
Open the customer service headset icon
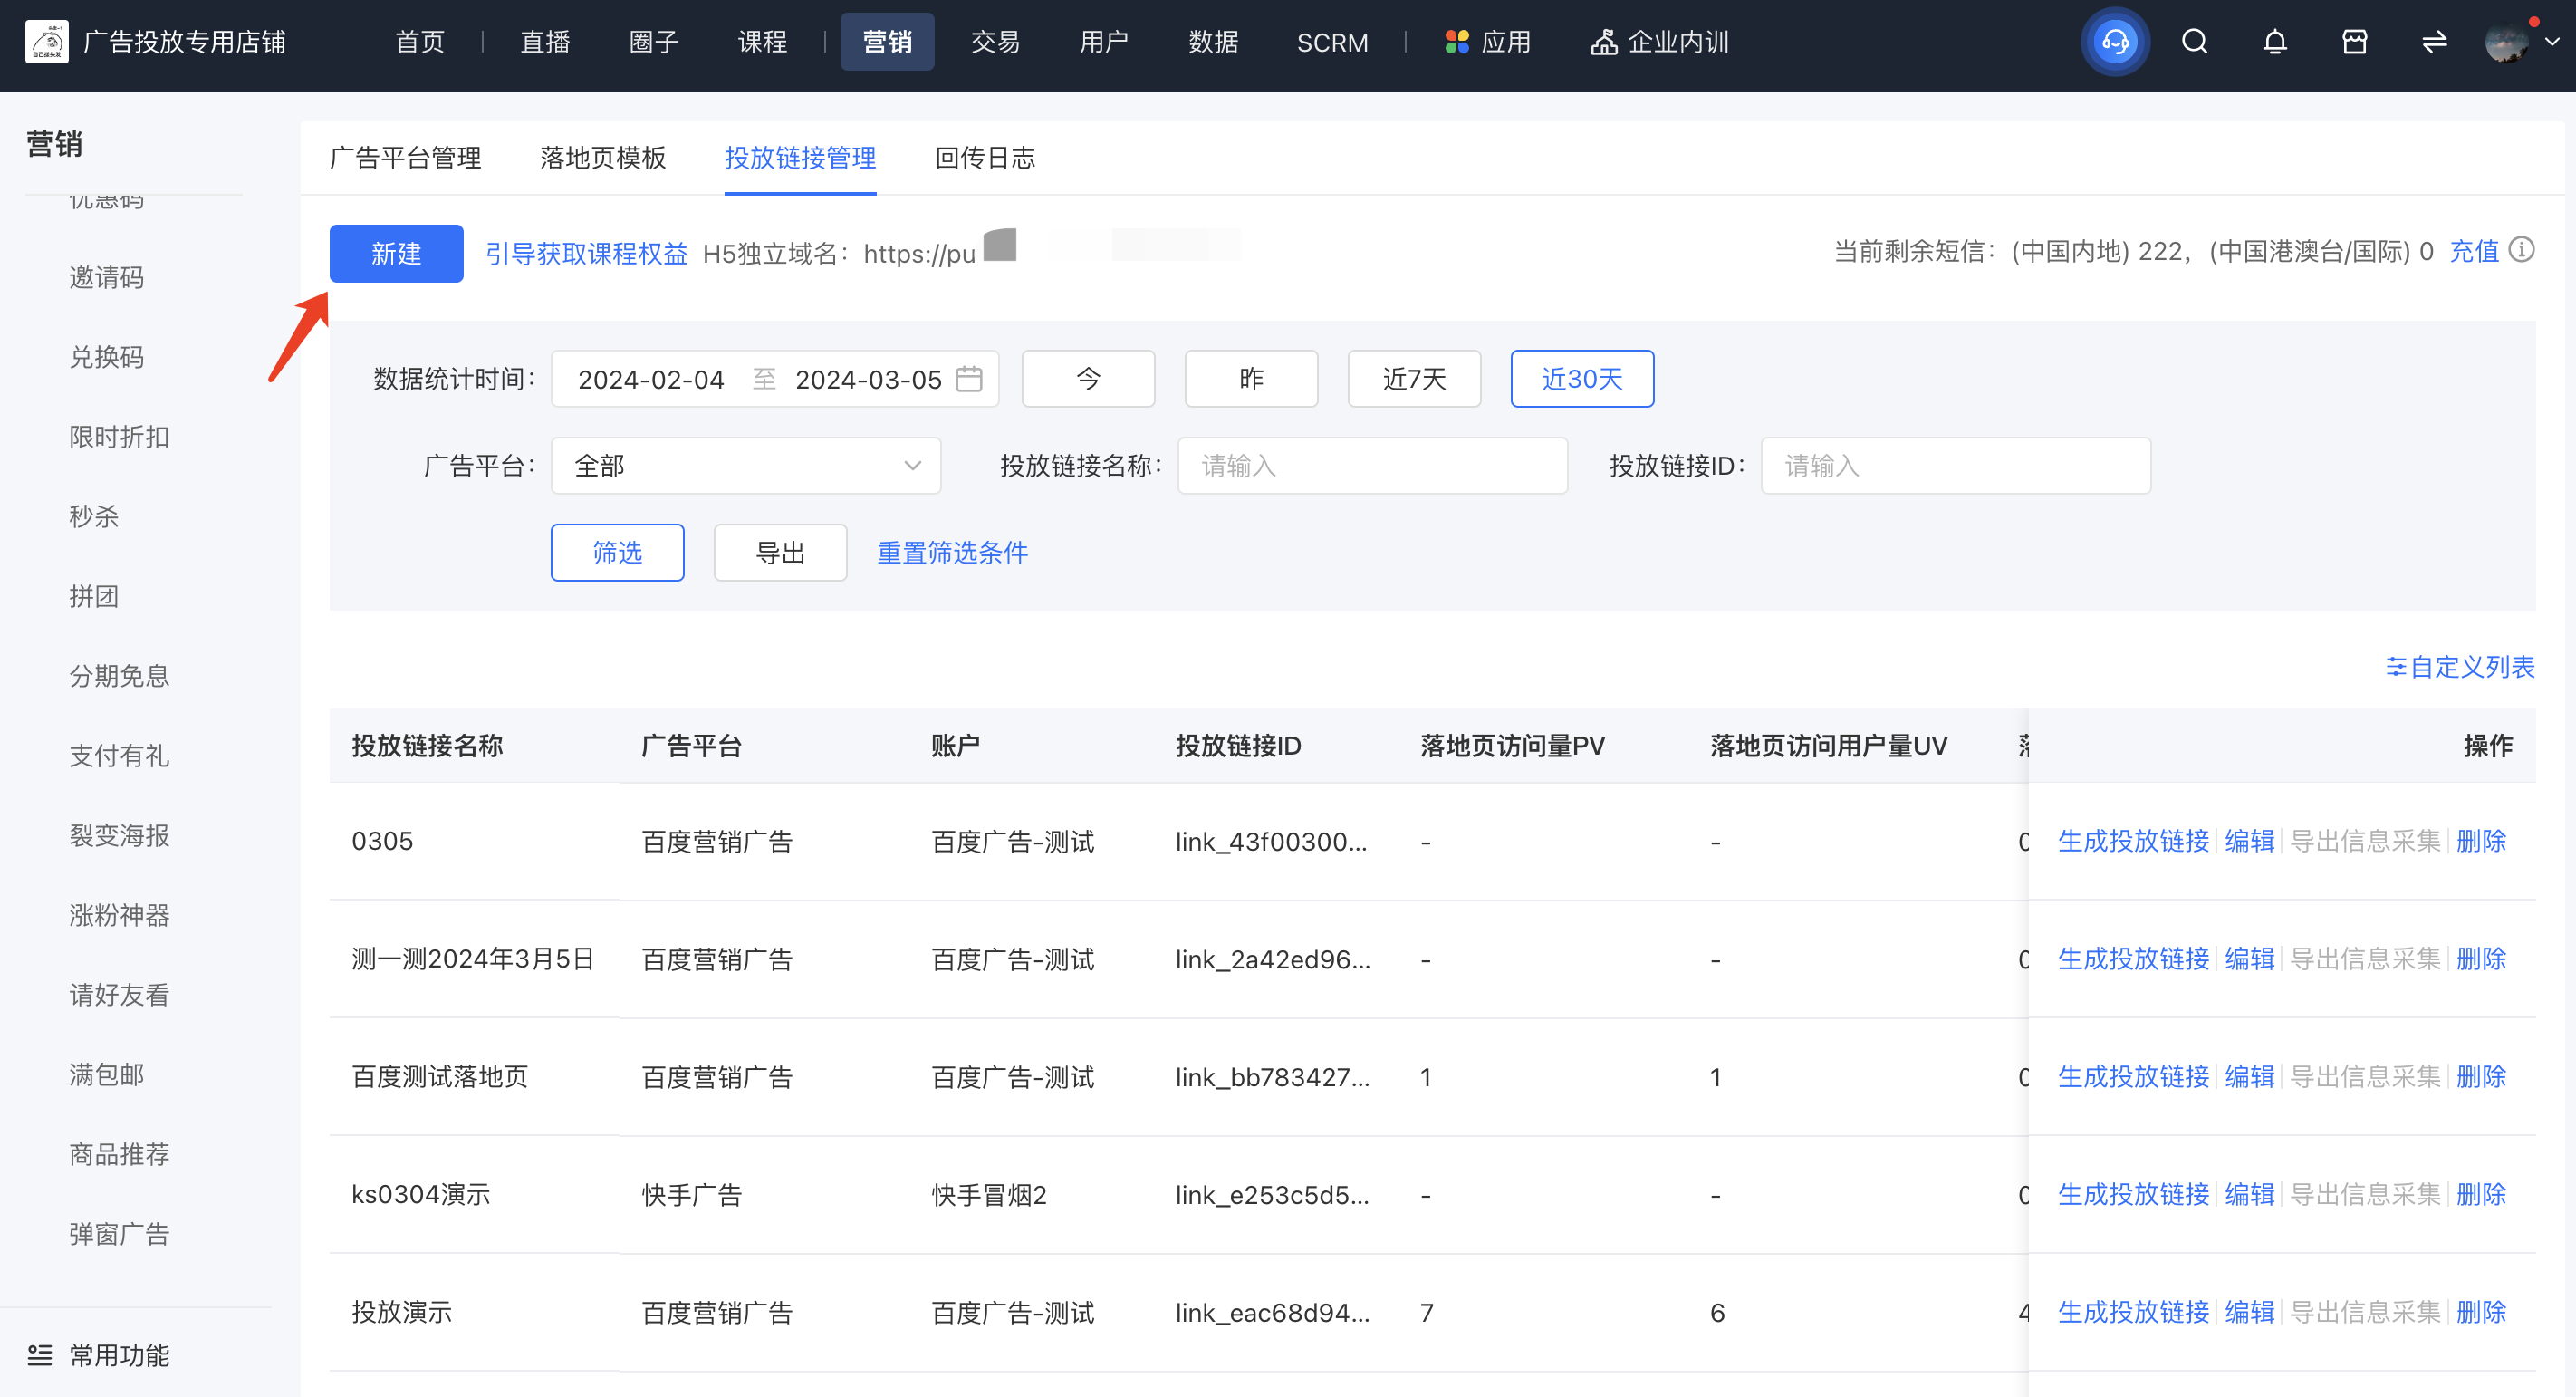[2114, 42]
